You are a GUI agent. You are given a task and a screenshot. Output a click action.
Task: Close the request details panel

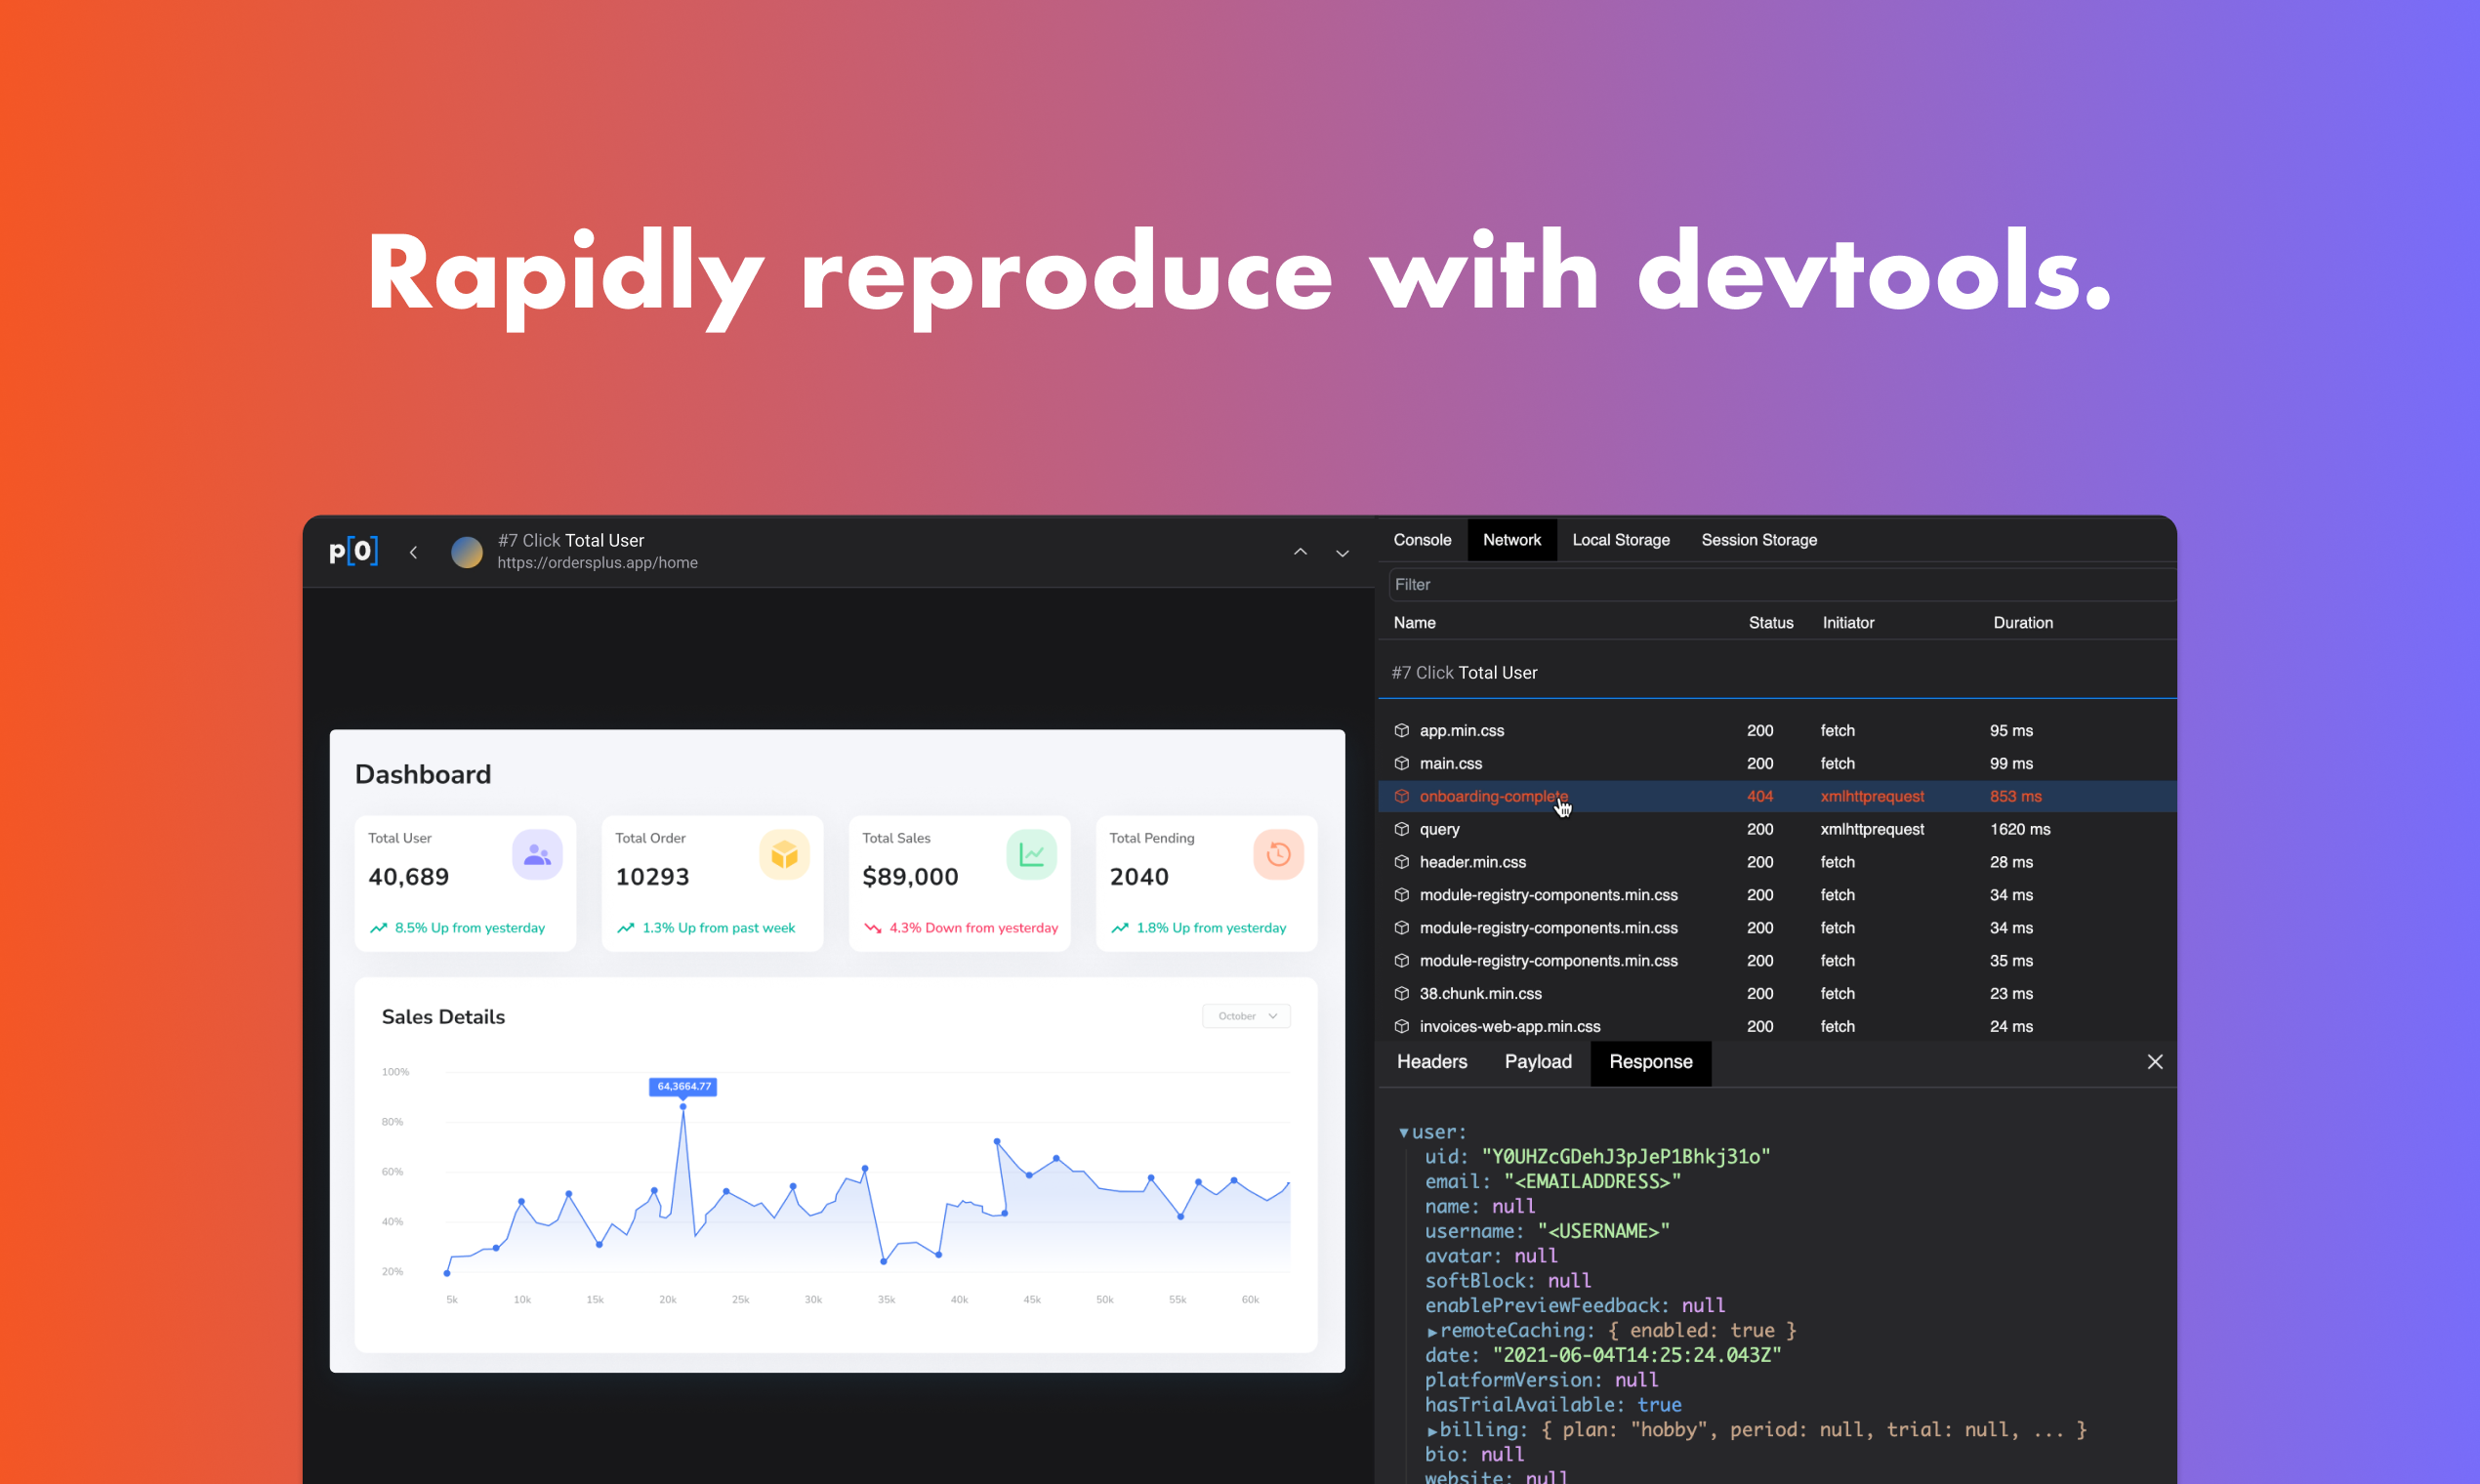point(2154,1062)
